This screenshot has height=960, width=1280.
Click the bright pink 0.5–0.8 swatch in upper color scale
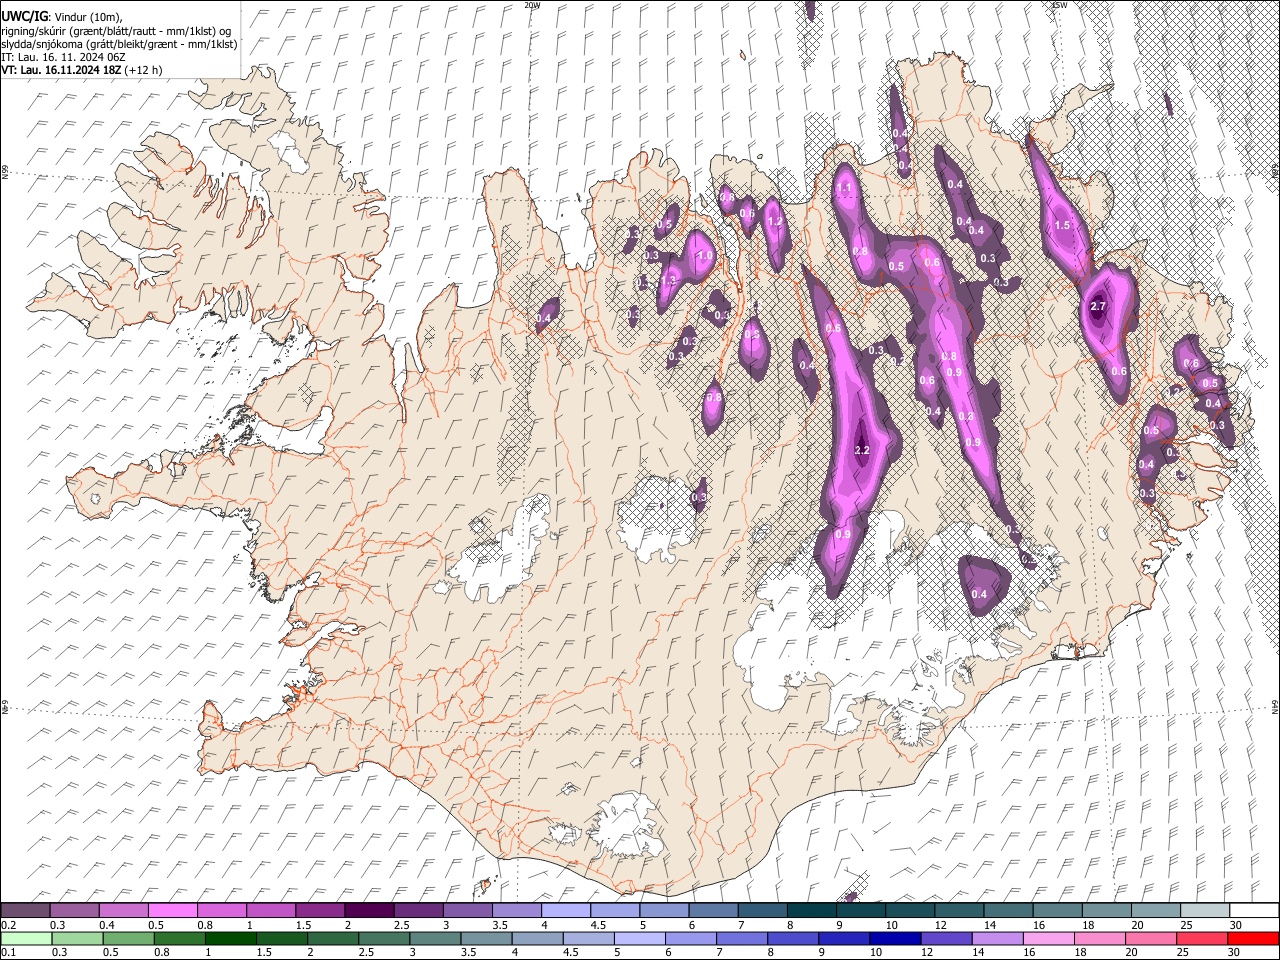click(x=173, y=911)
